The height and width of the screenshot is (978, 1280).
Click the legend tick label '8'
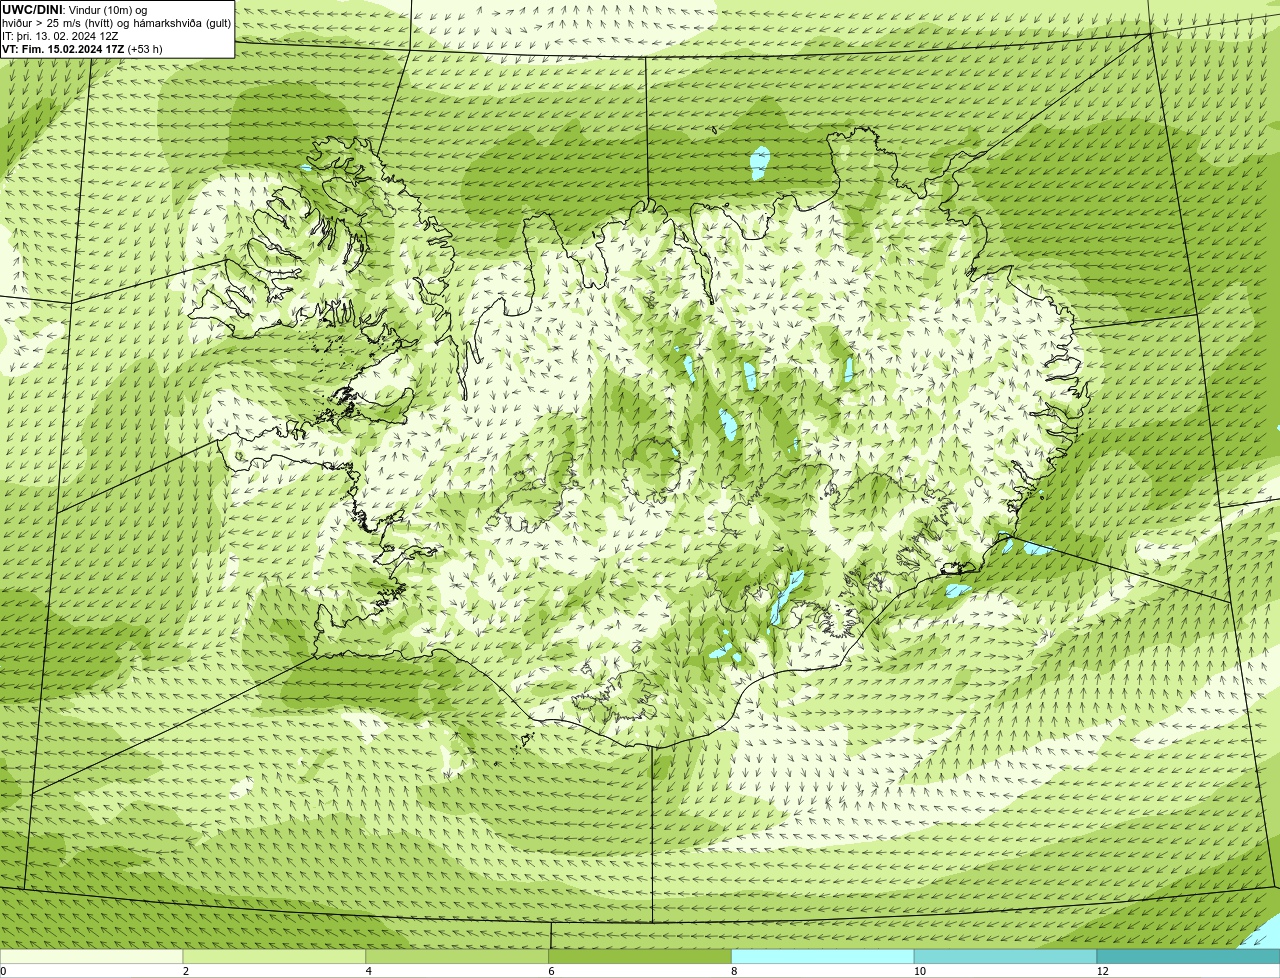pyautogui.click(x=734, y=971)
